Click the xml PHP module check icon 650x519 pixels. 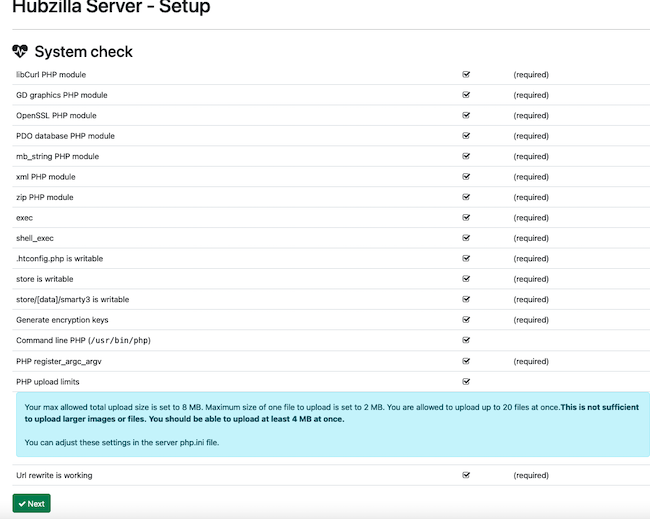tap(466, 177)
